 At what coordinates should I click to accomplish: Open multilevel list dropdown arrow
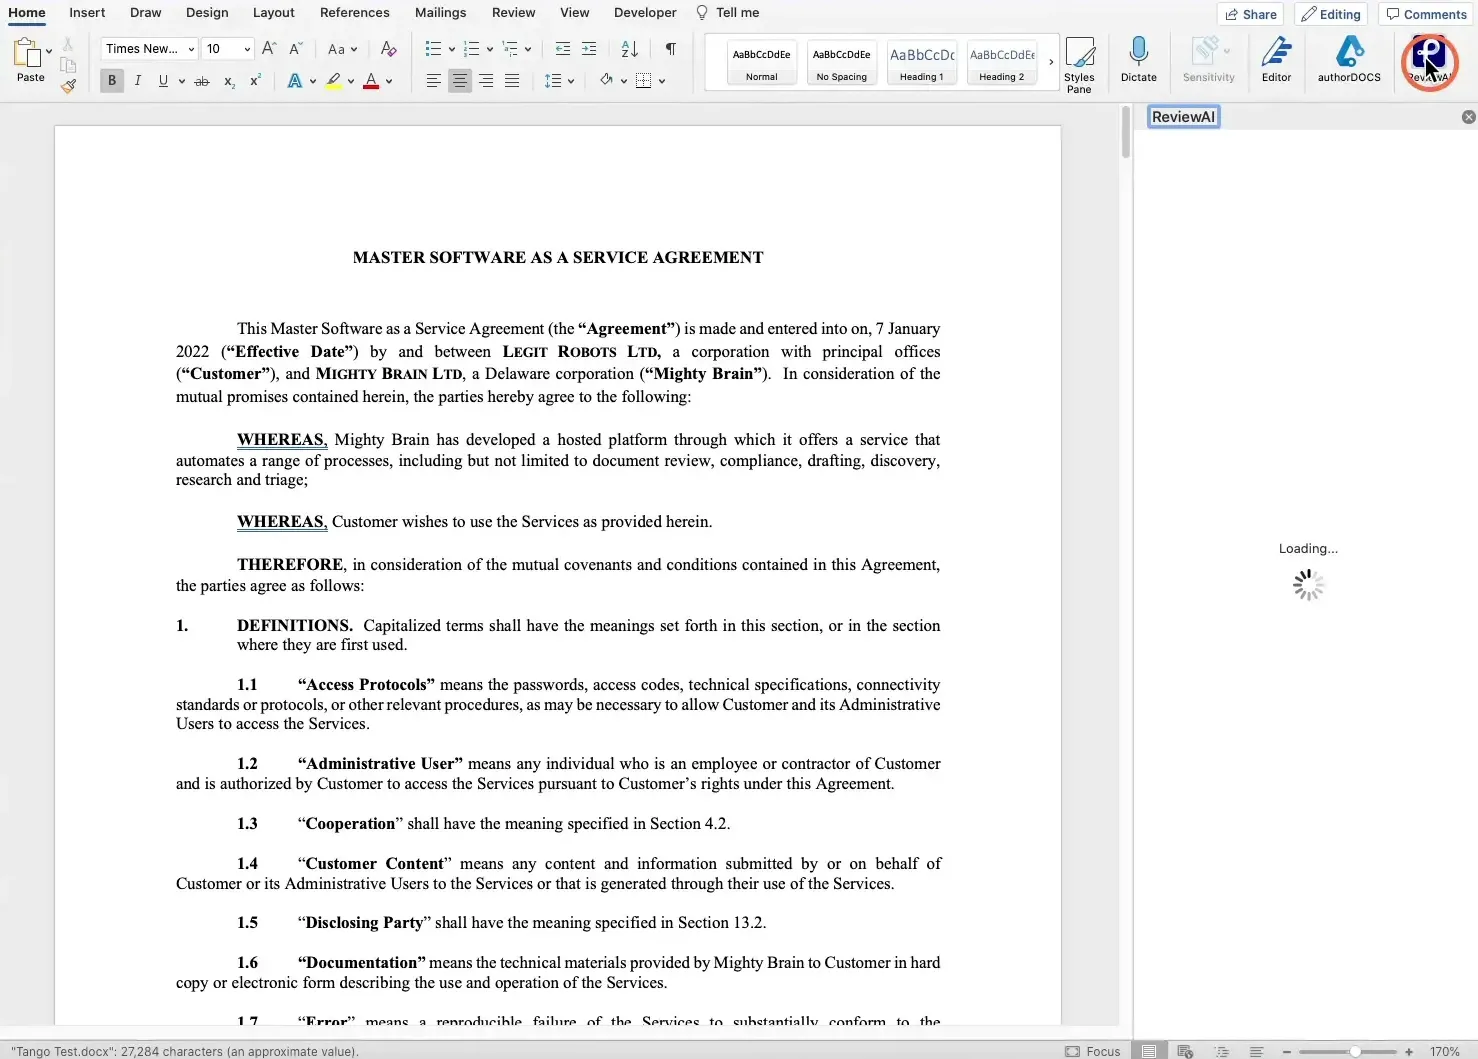(528, 48)
